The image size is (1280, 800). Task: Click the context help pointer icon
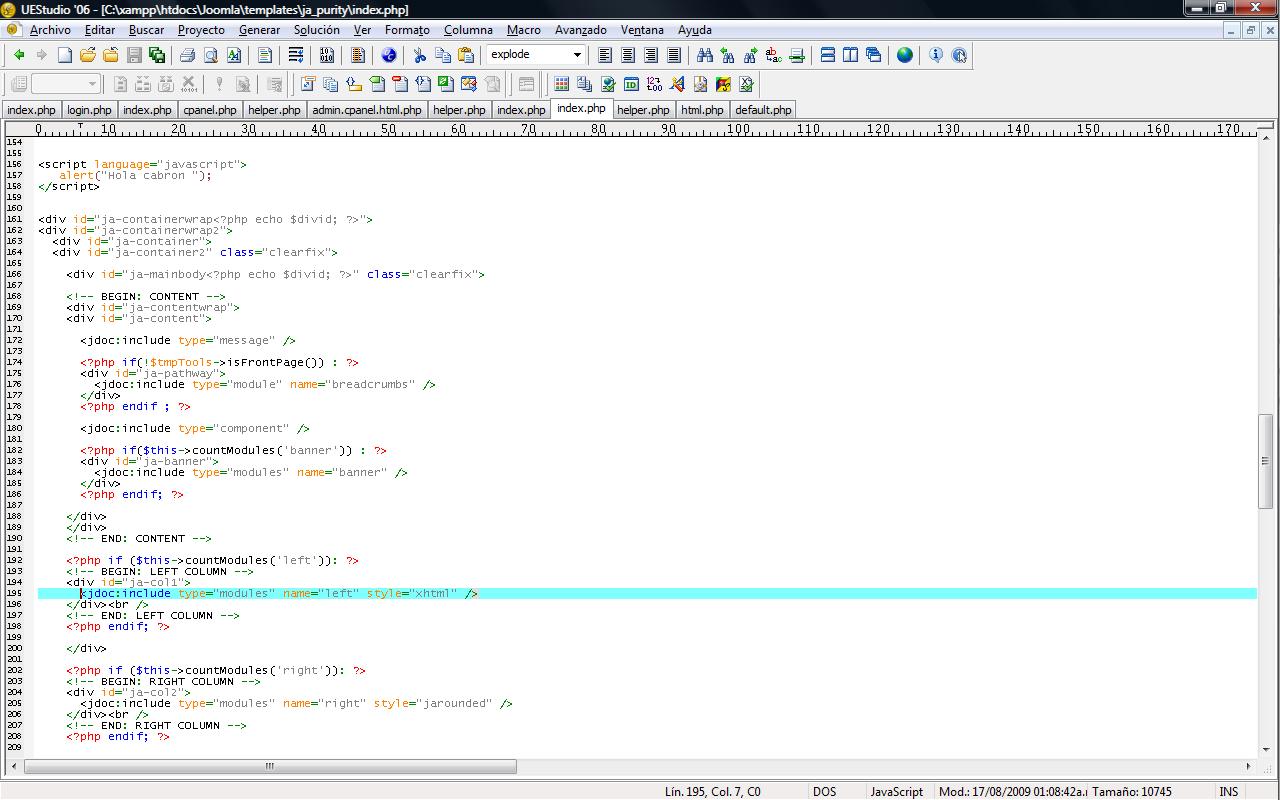tap(959, 55)
